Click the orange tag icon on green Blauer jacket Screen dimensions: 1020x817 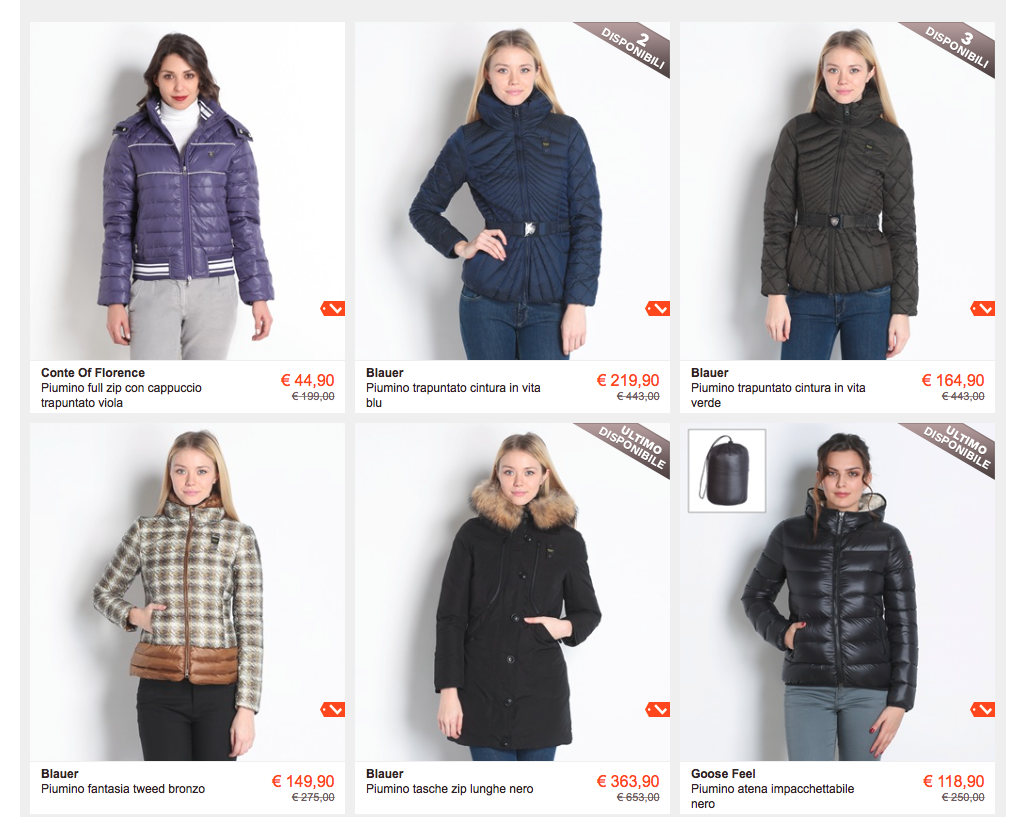pos(983,308)
